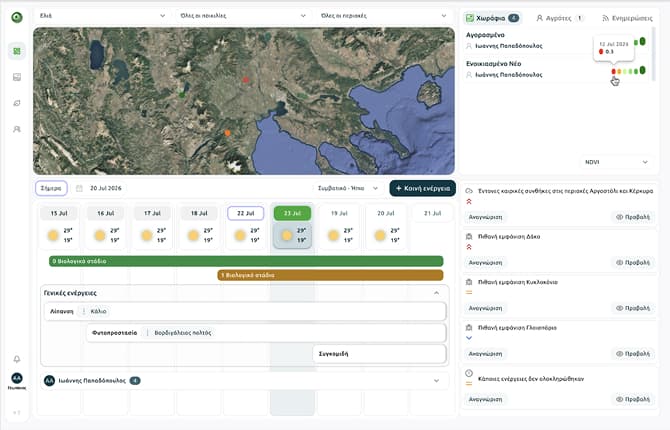This screenshot has width=670, height=430.
Task: Click Προβολή eye for Κυκλοκόνιο alert
Action: pyautogui.click(x=632, y=308)
